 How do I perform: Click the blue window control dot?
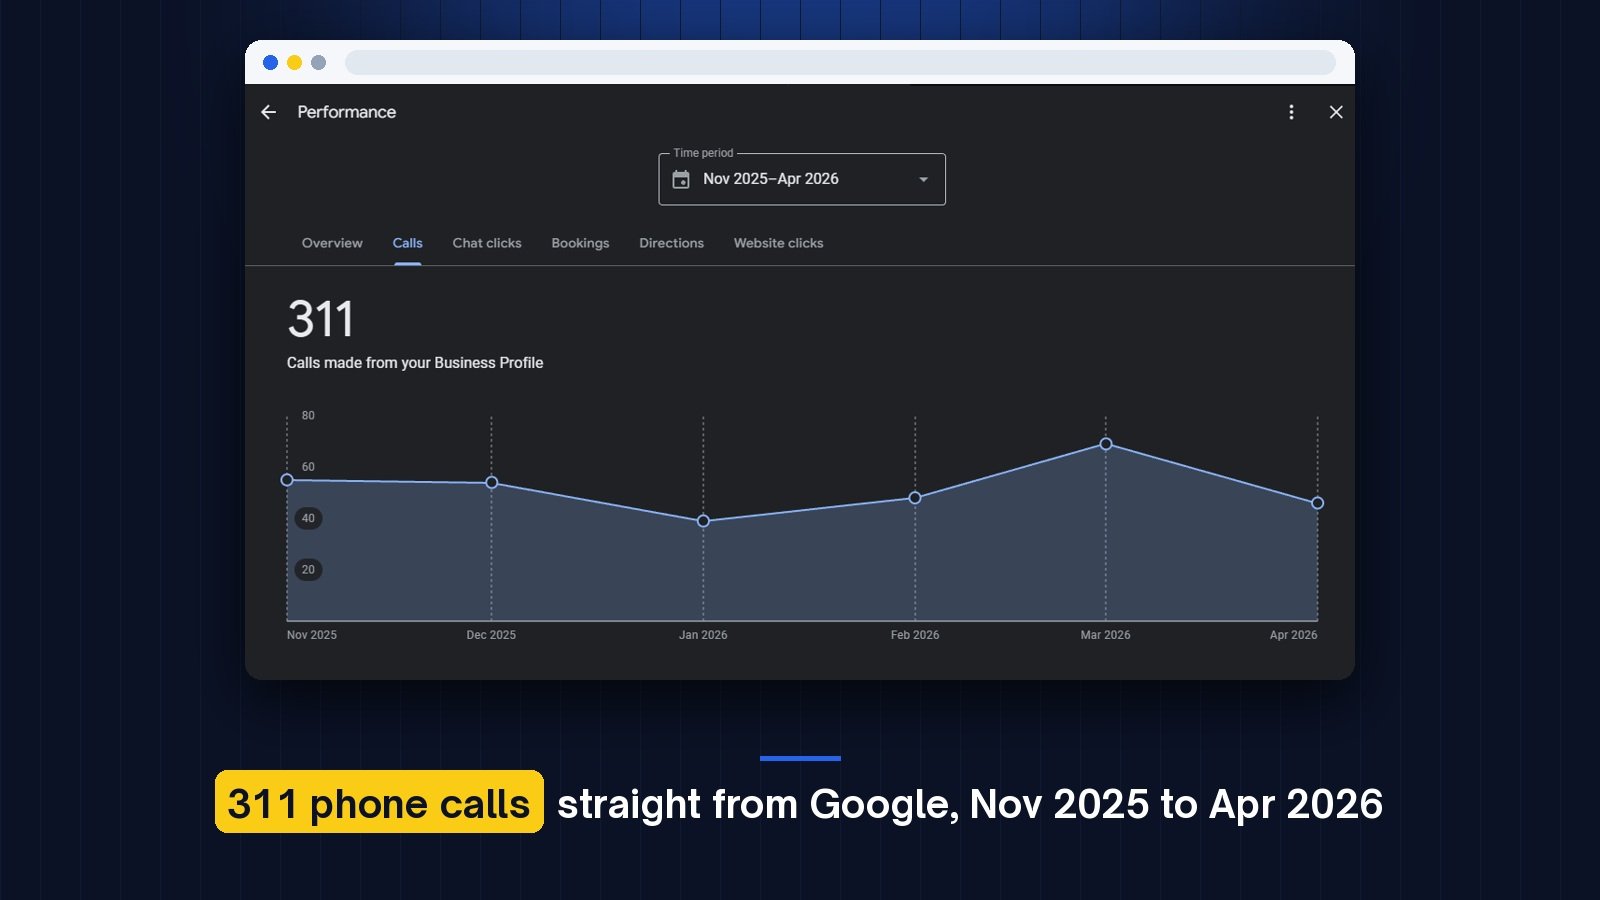tap(270, 63)
